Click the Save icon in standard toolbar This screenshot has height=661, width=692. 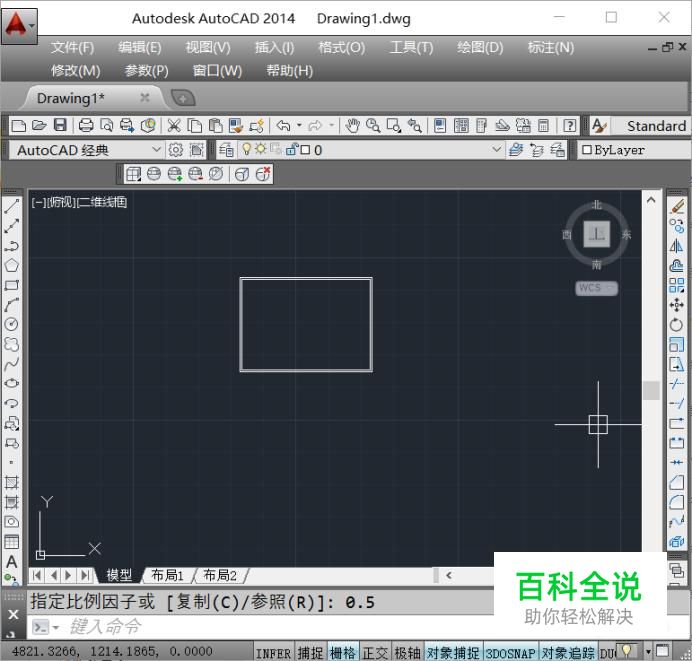(60, 126)
